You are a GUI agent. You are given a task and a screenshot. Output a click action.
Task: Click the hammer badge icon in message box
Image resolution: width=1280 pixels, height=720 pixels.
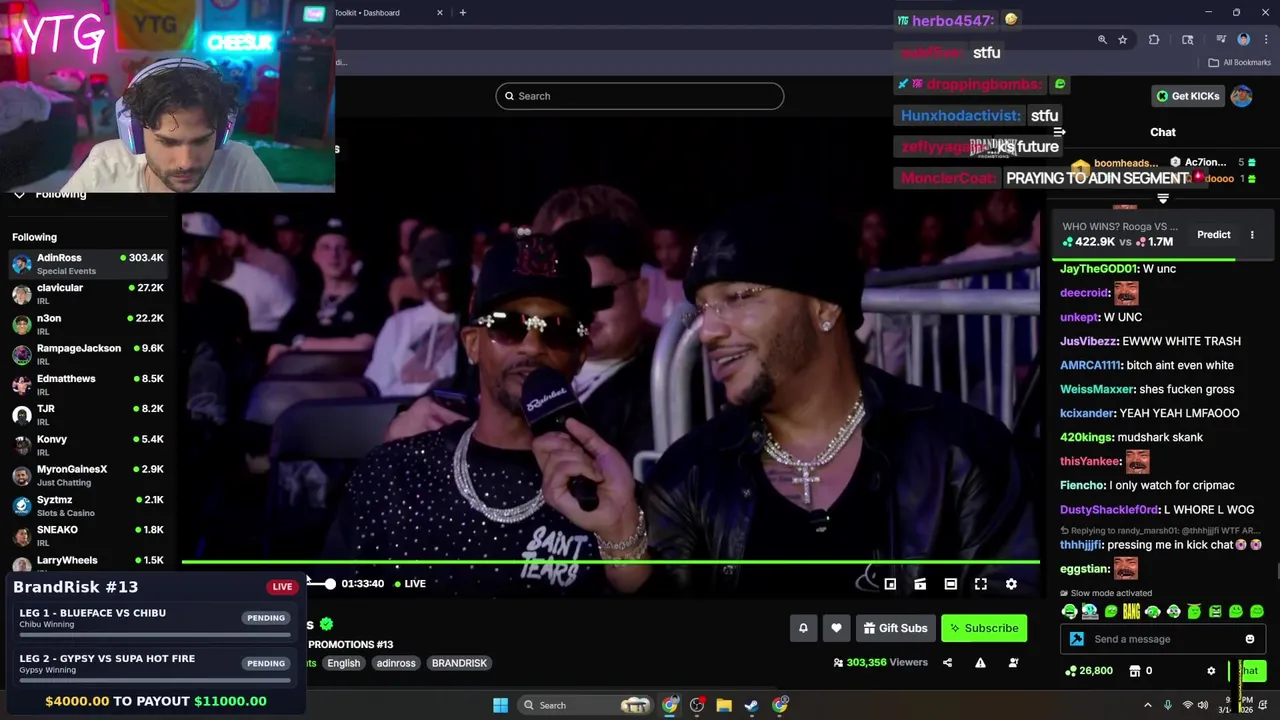coord(1077,639)
